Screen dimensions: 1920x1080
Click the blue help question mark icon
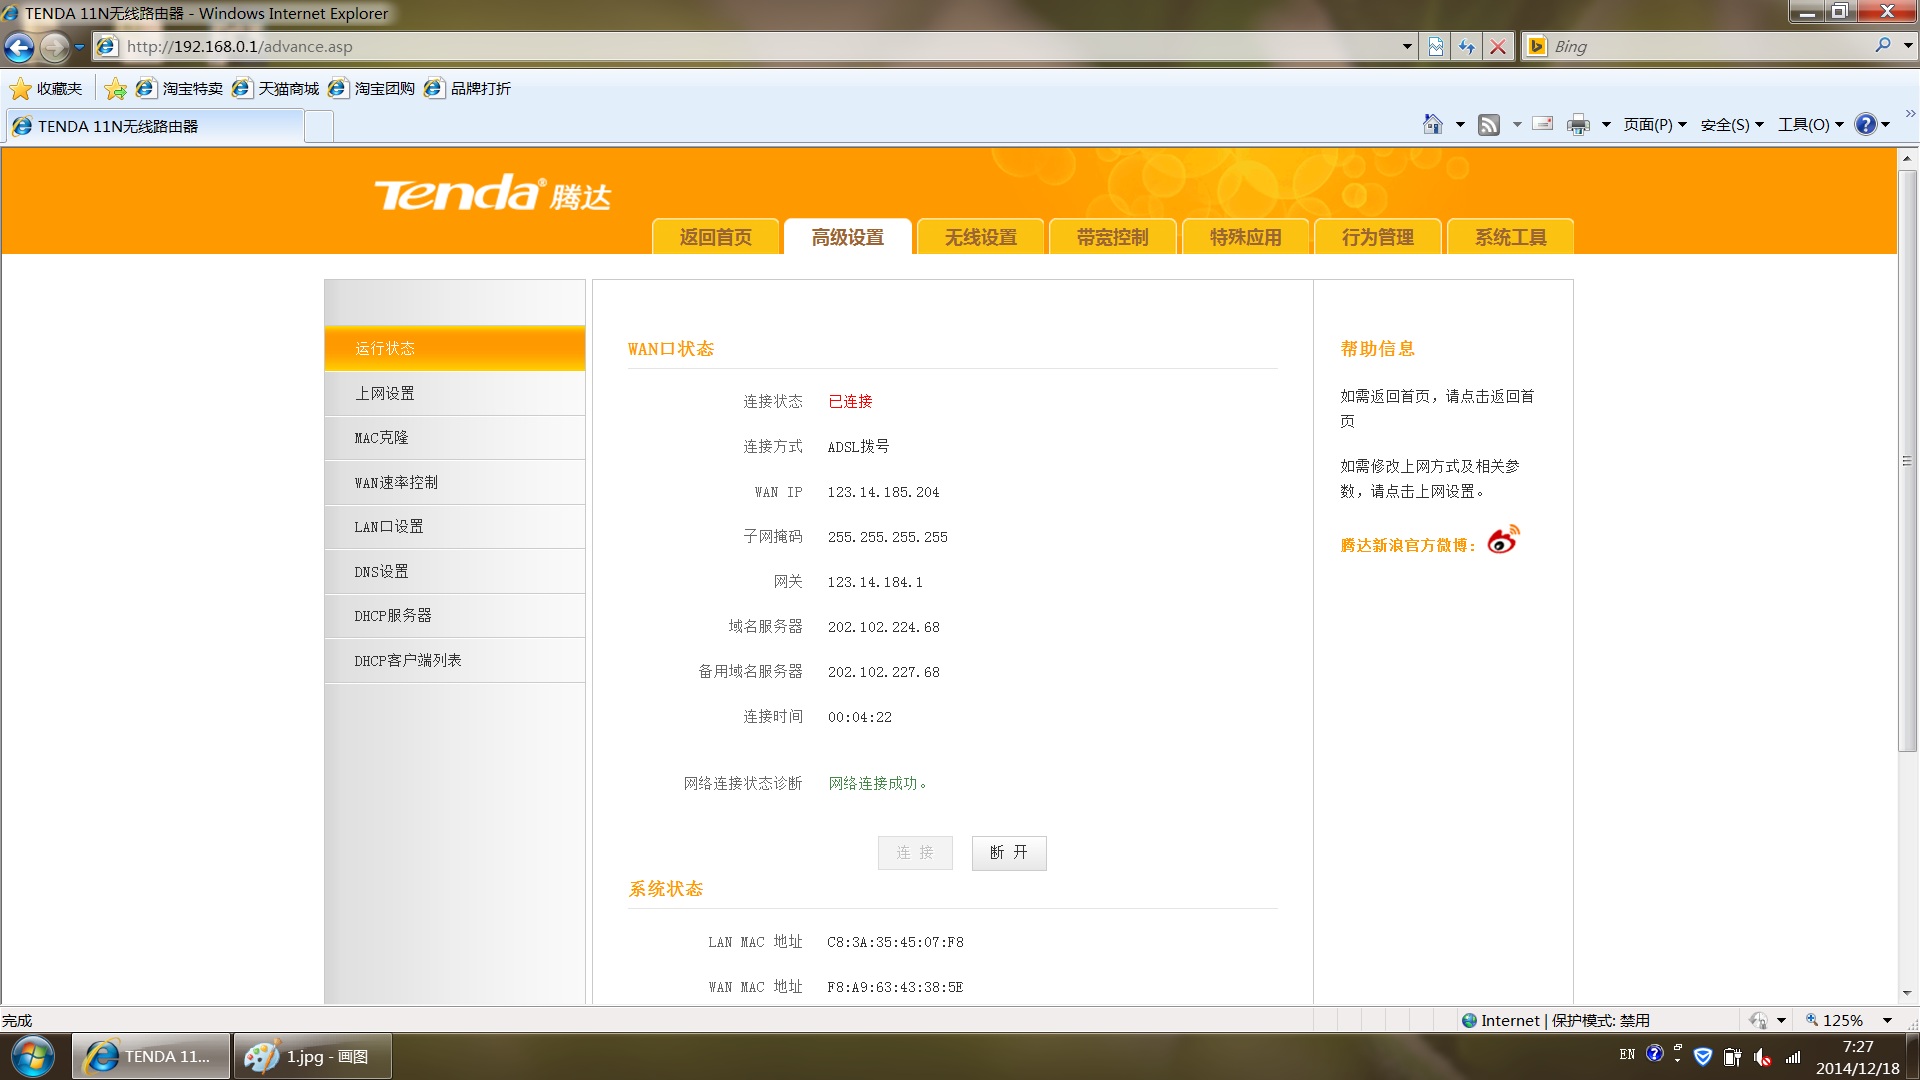(x=1866, y=124)
